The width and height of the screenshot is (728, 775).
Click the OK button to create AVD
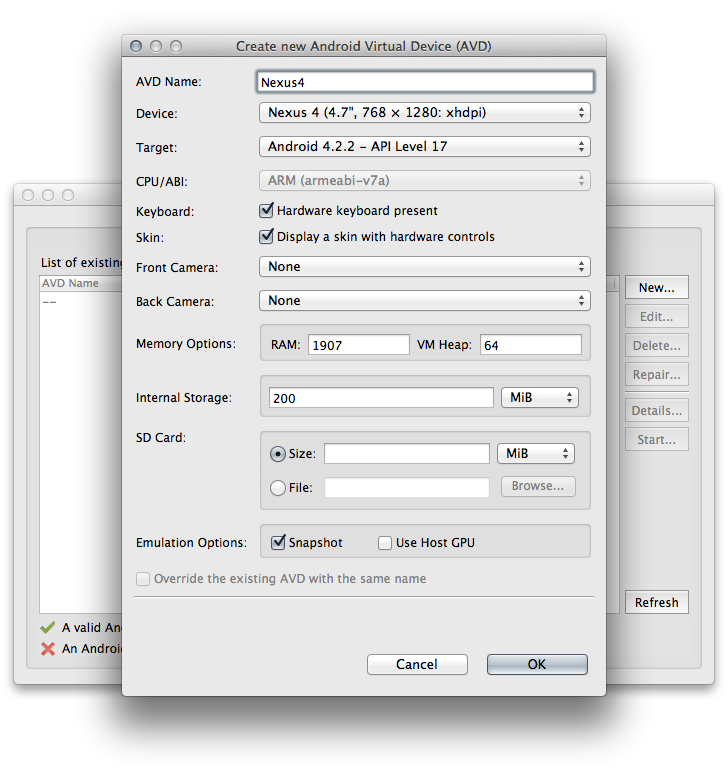(537, 665)
